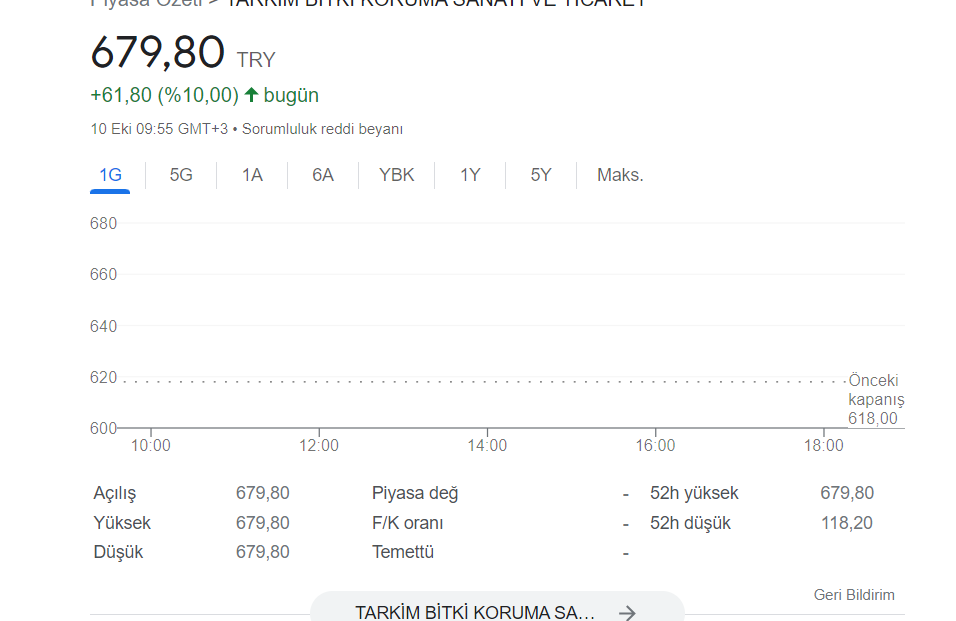Click the Temettü label

coord(403,552)
